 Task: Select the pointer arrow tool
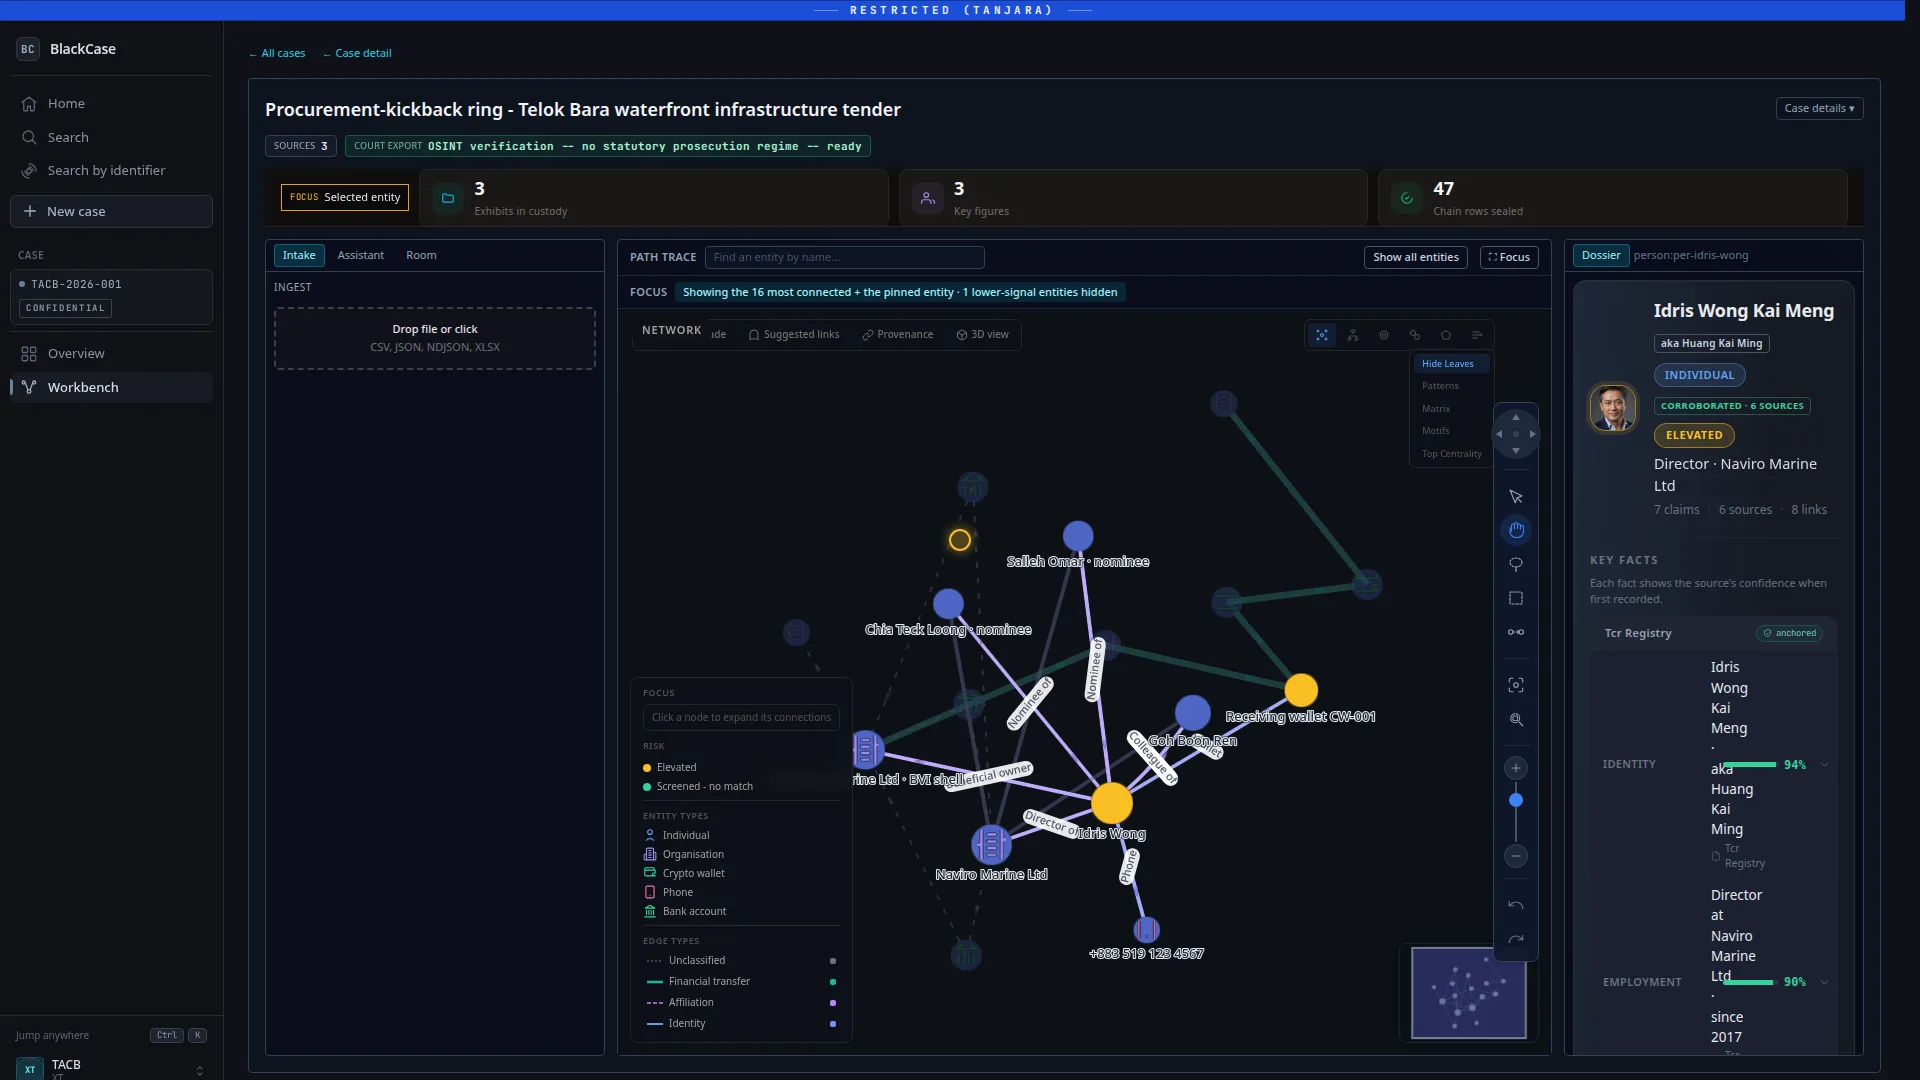[1516, 497]
